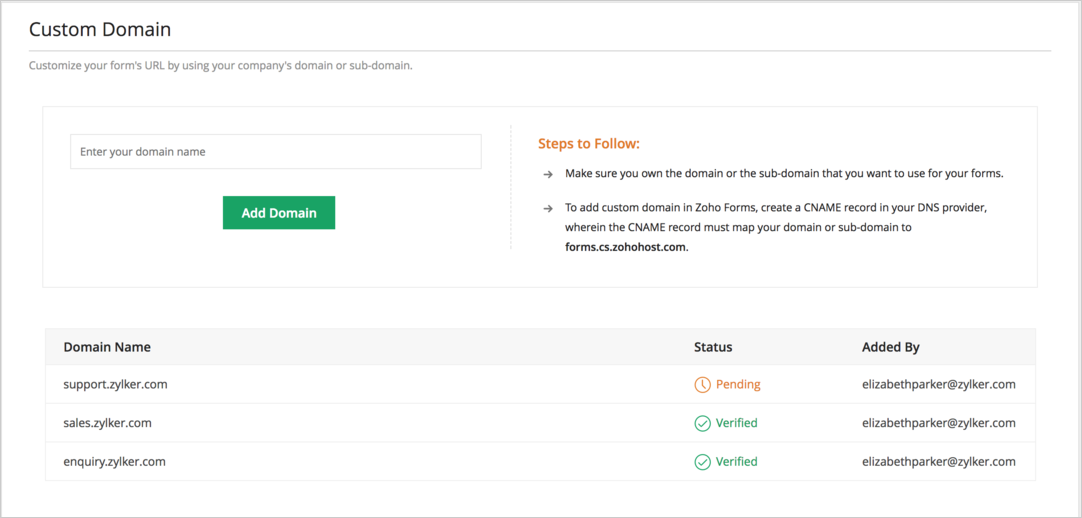Select the sales.zylker.com domain entry

click(x=107, y=423)
